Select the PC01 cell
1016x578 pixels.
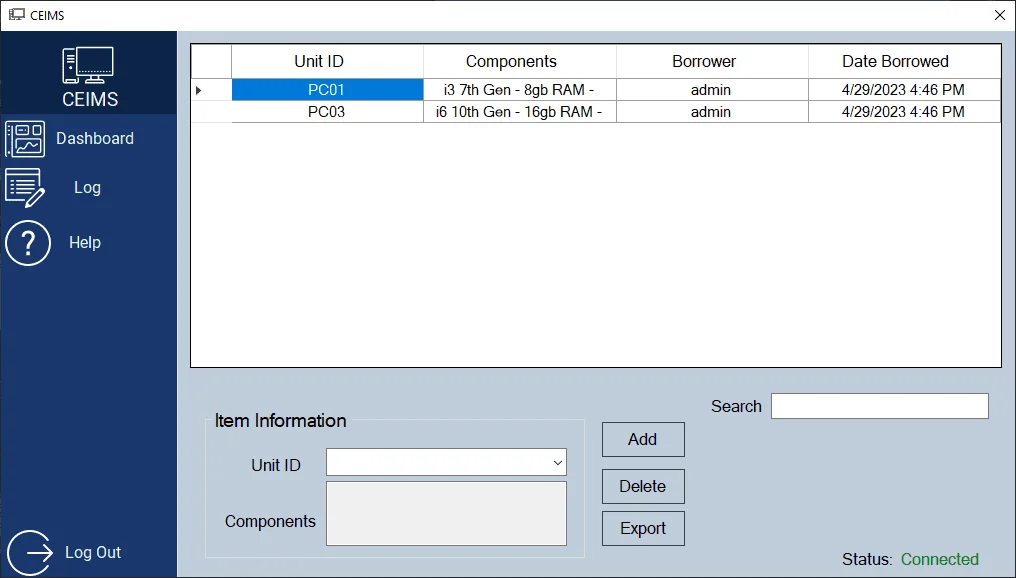tap(327, 89)
